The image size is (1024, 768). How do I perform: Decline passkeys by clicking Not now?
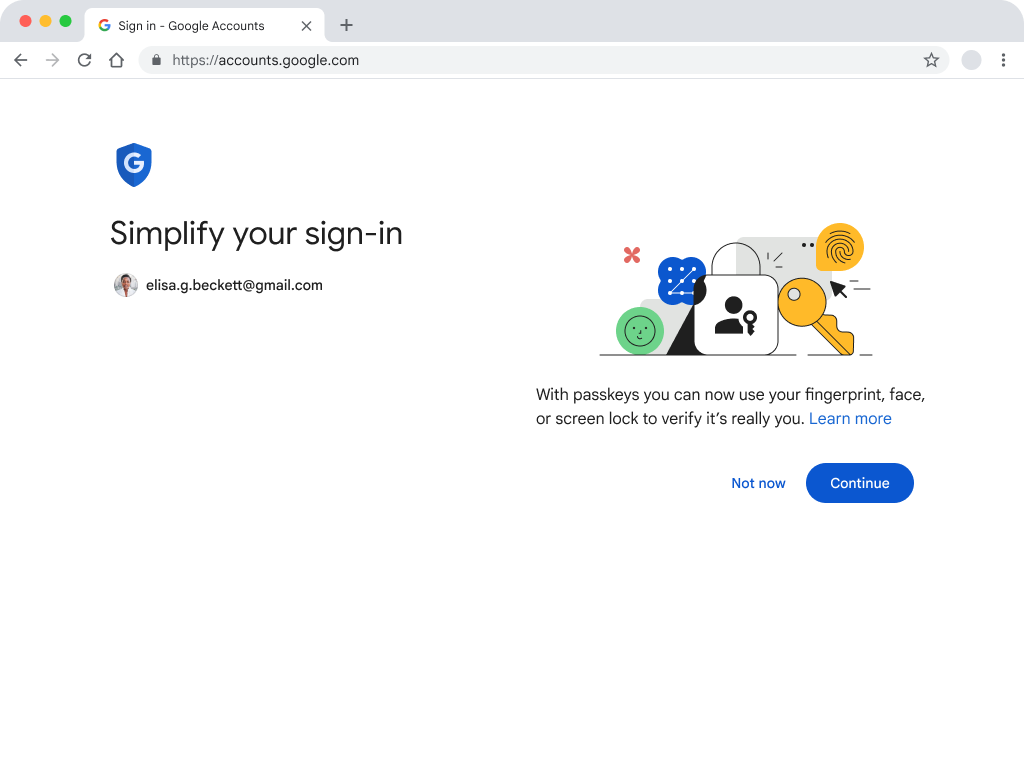758,483
